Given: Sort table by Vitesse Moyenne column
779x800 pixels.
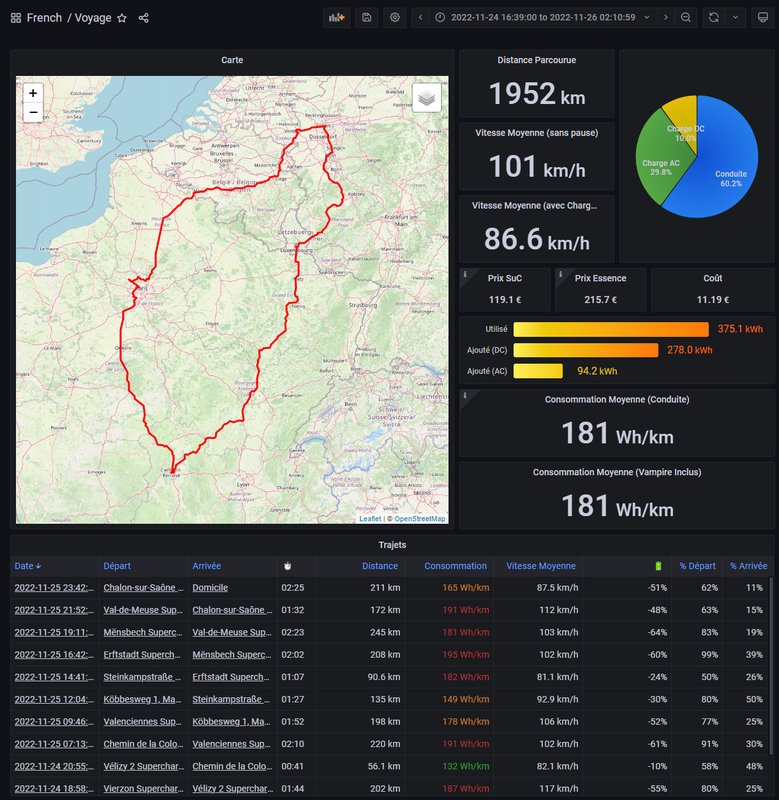Looking at the screenshot, I should coord(541,566).
